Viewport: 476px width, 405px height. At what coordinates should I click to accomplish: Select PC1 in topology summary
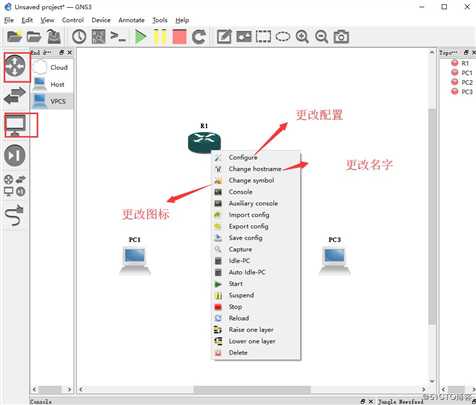tap(462, 73)
